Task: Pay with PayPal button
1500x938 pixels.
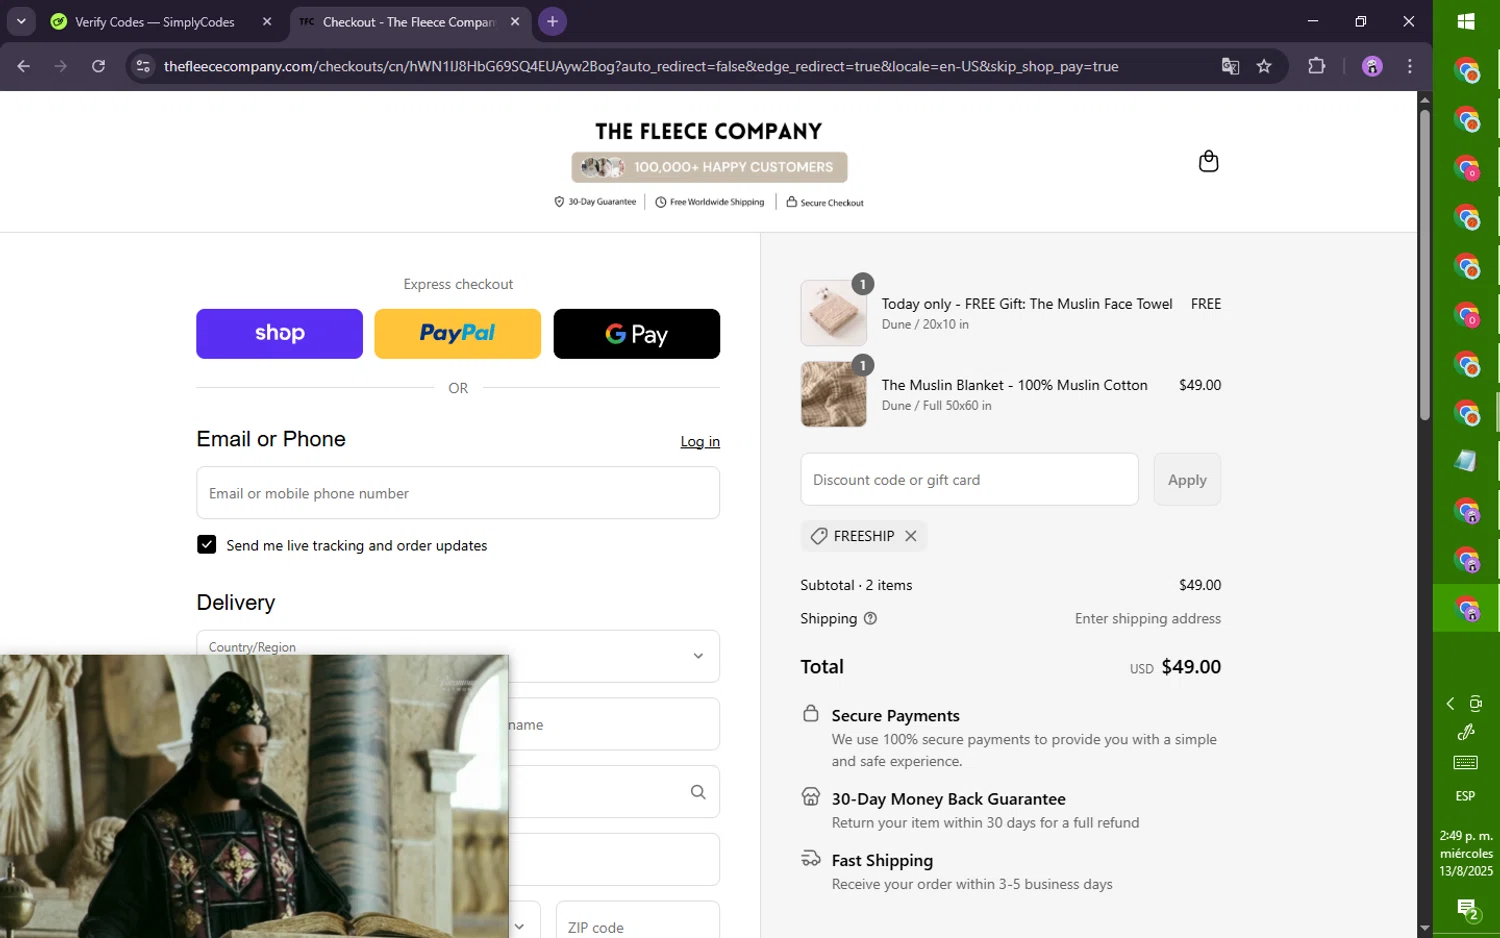Action: coord(457,334)
